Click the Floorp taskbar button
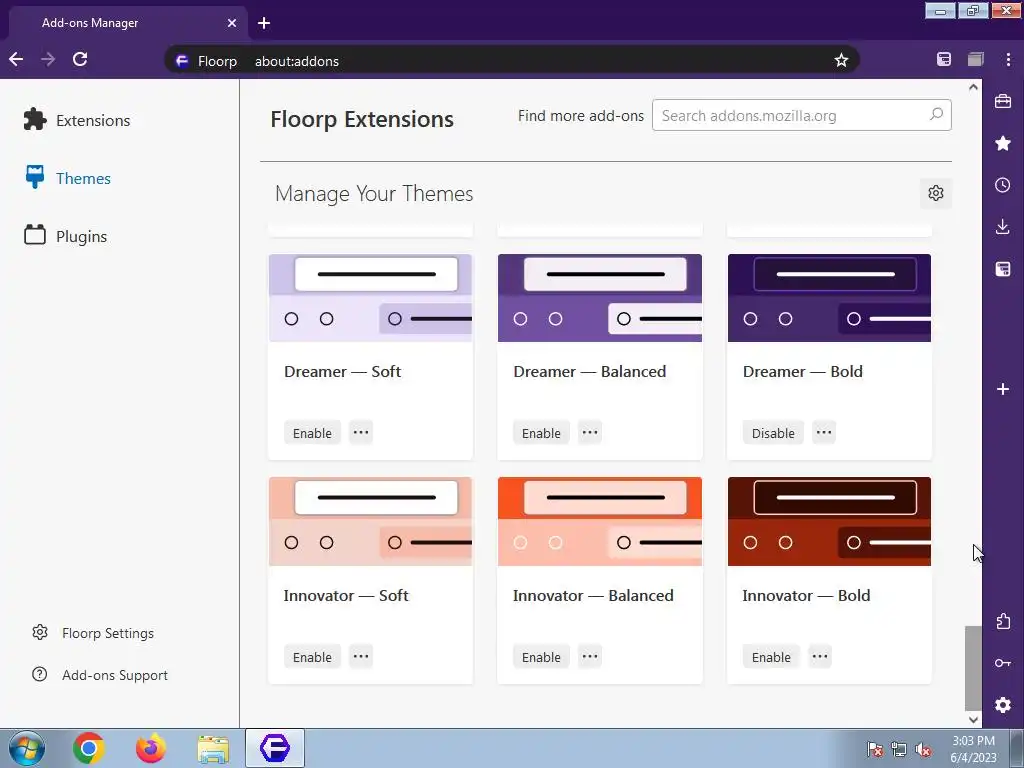 coord(275,748)
